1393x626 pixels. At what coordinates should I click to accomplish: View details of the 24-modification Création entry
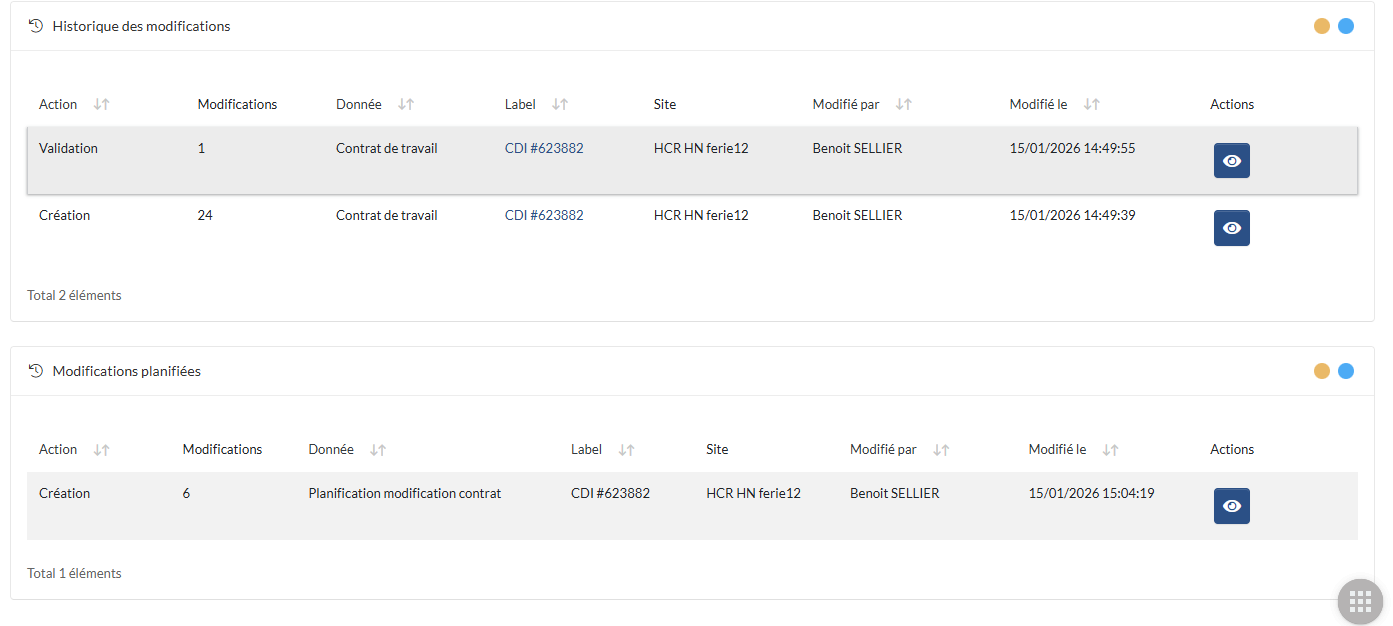tap(1231, 228)
